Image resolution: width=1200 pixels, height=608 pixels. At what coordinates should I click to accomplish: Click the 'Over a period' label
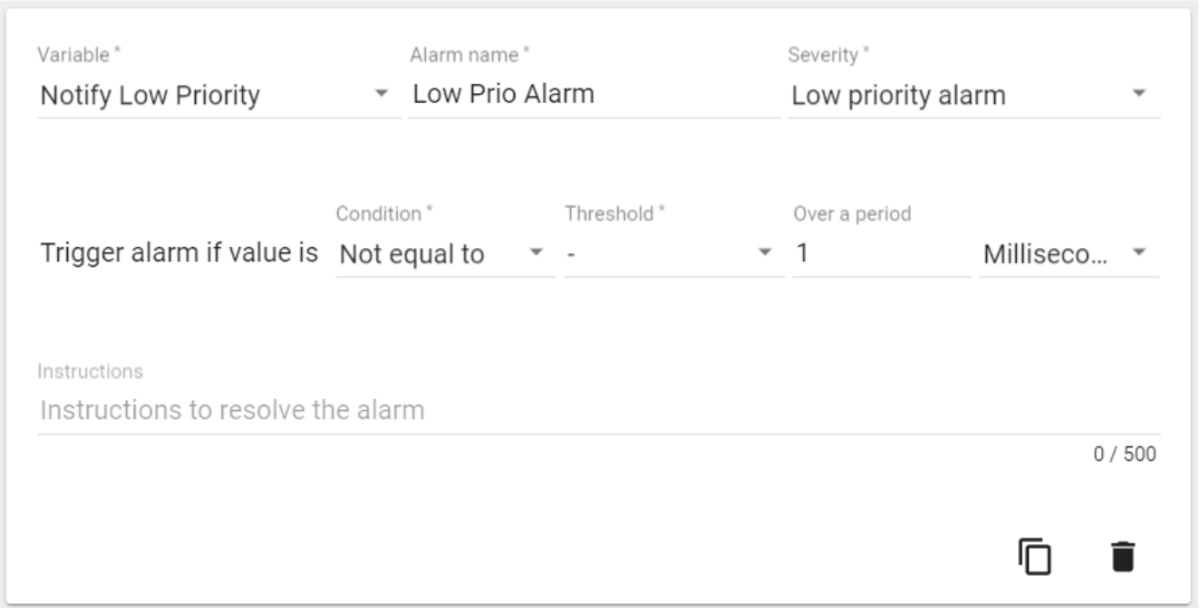(x=852, y=214)
